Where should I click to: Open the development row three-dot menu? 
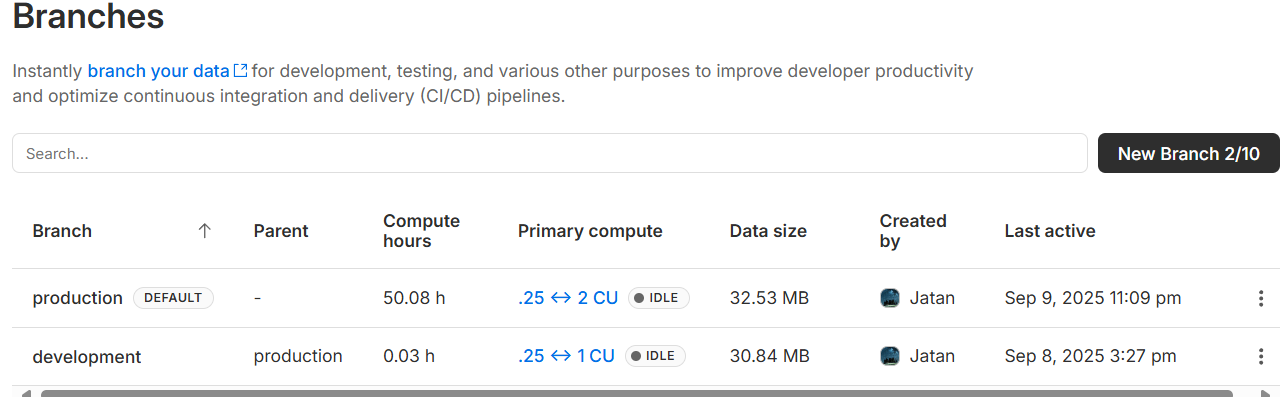tap(1260, 356)
